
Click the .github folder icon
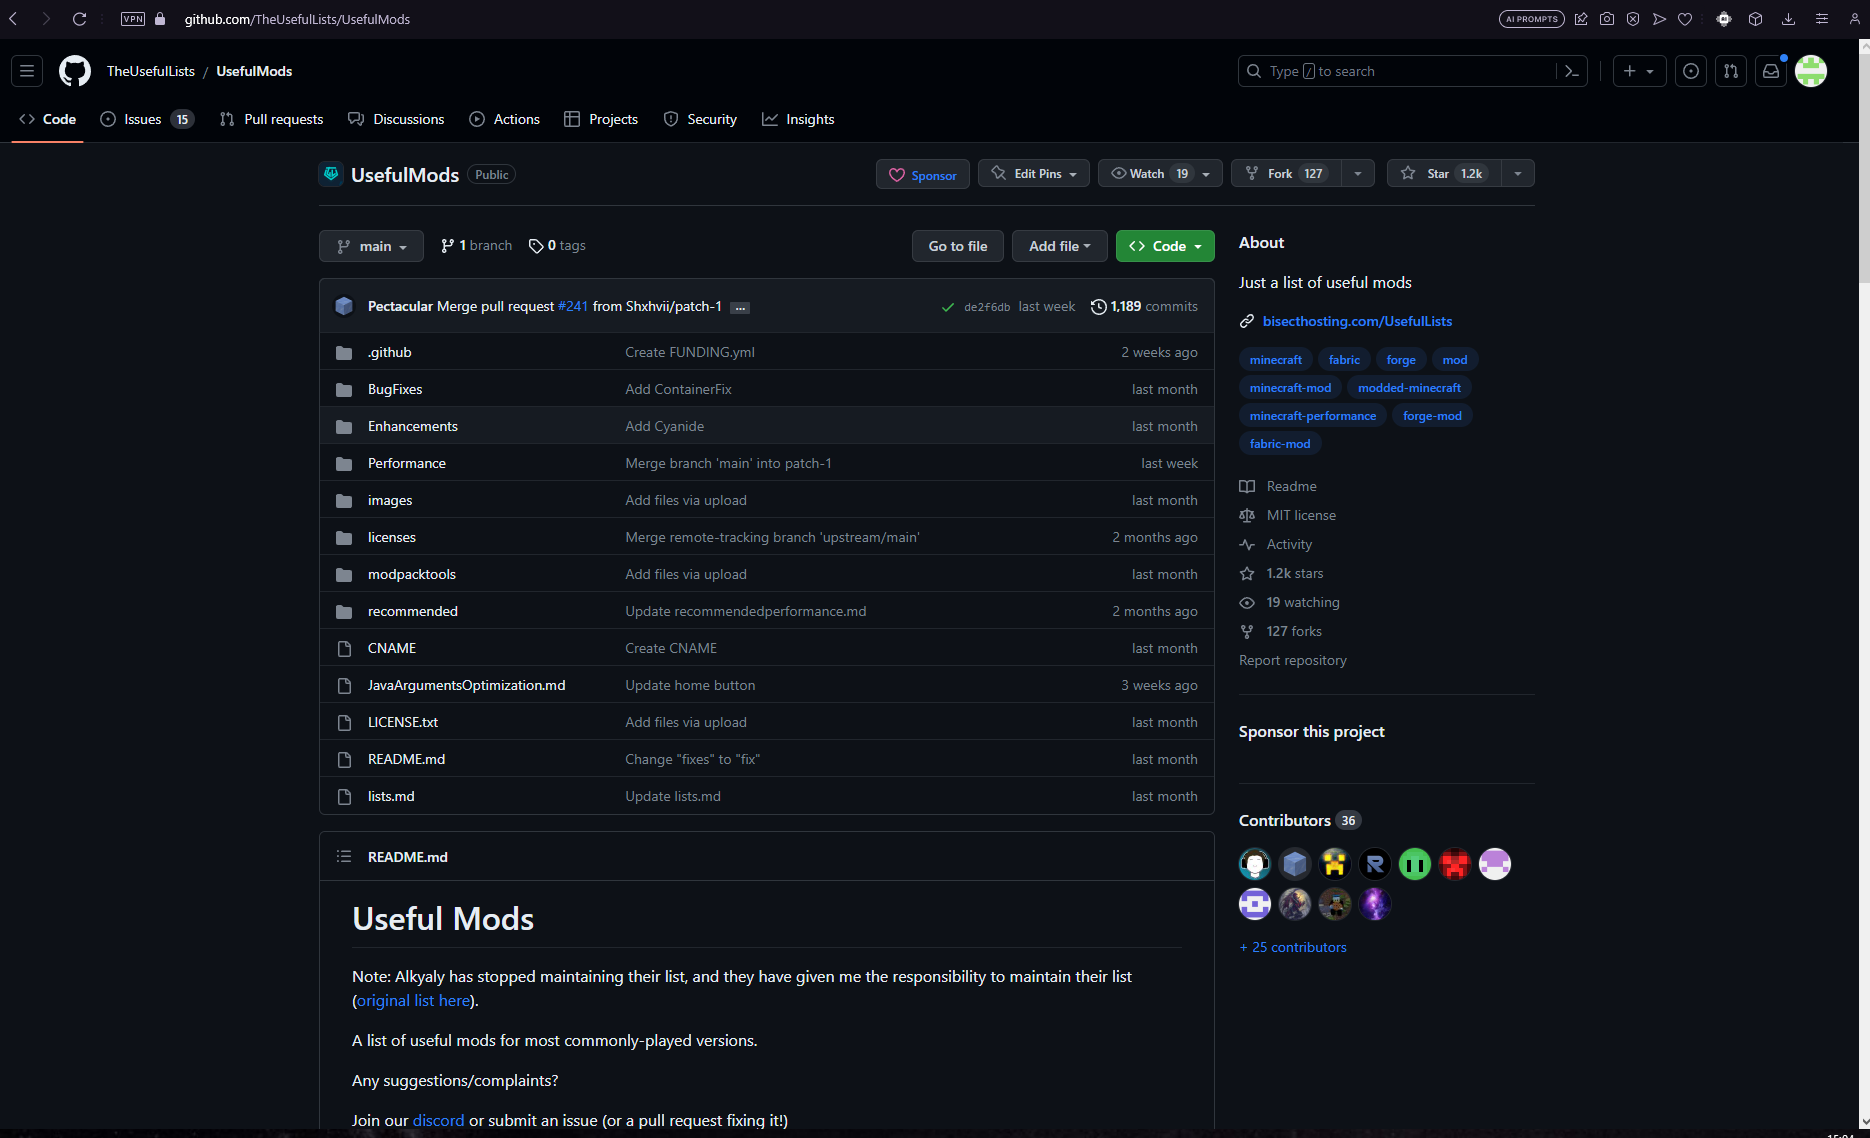pyautogui.click(x=344, y=352)
